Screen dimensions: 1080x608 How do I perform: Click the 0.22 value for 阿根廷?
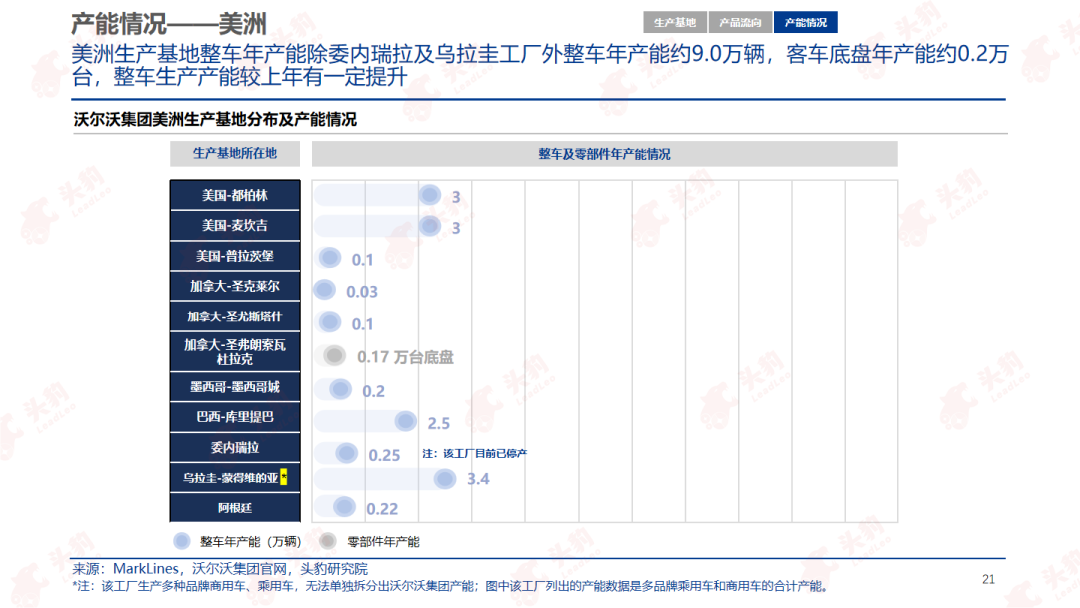[382, 509]
